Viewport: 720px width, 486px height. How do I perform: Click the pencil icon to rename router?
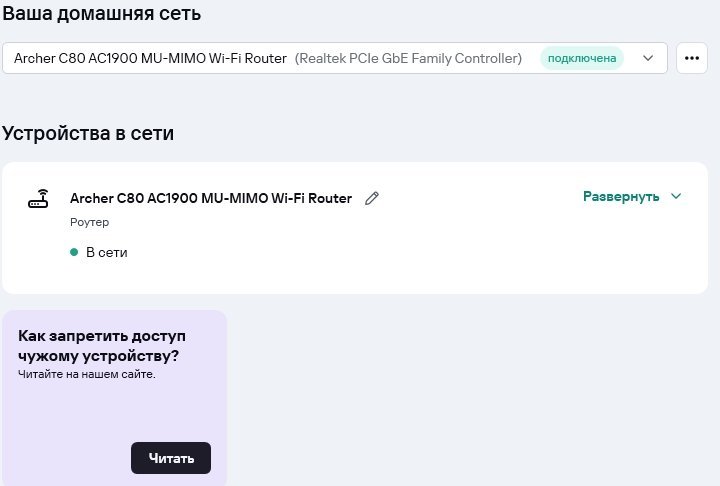(x=372, y=198)
